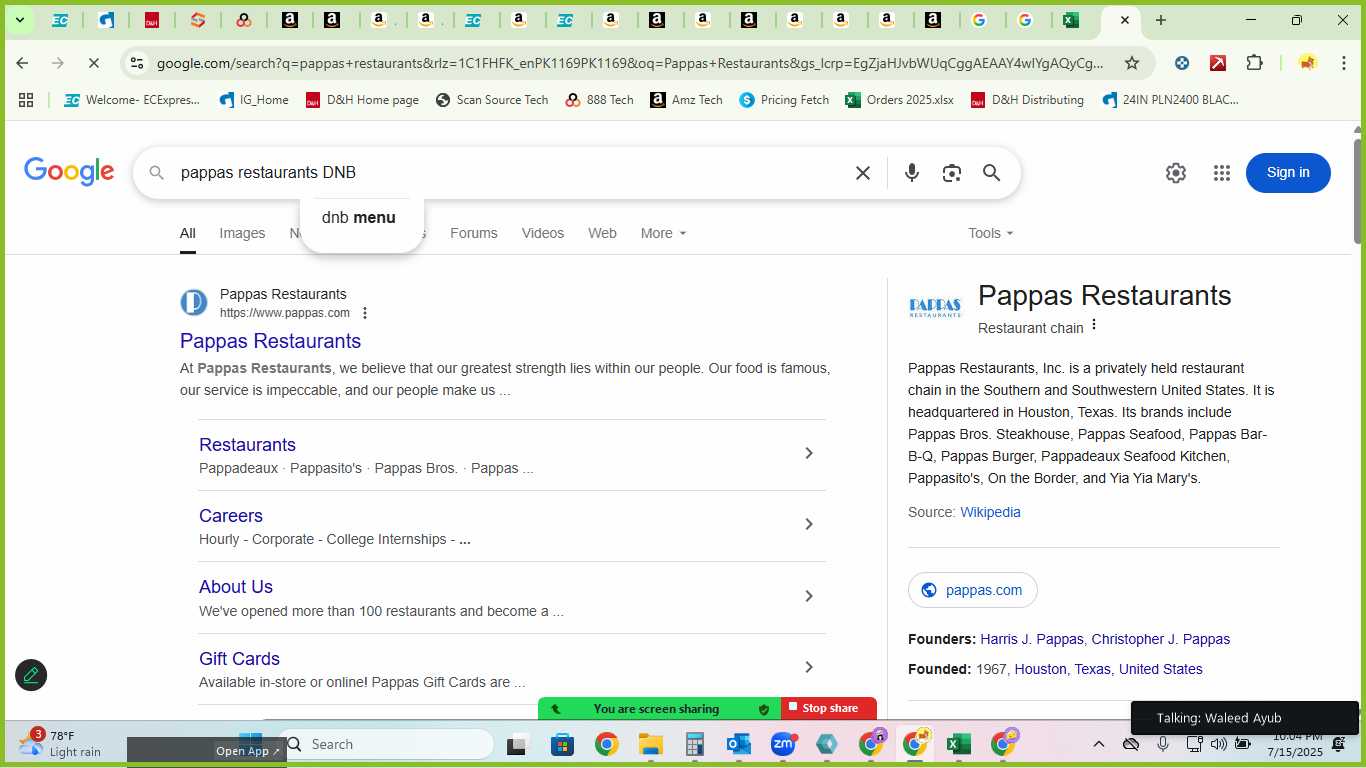This screenshot has height=768, width=1366.
Task: Click the Windows taskbar Search box
Action: click(386, 744)
